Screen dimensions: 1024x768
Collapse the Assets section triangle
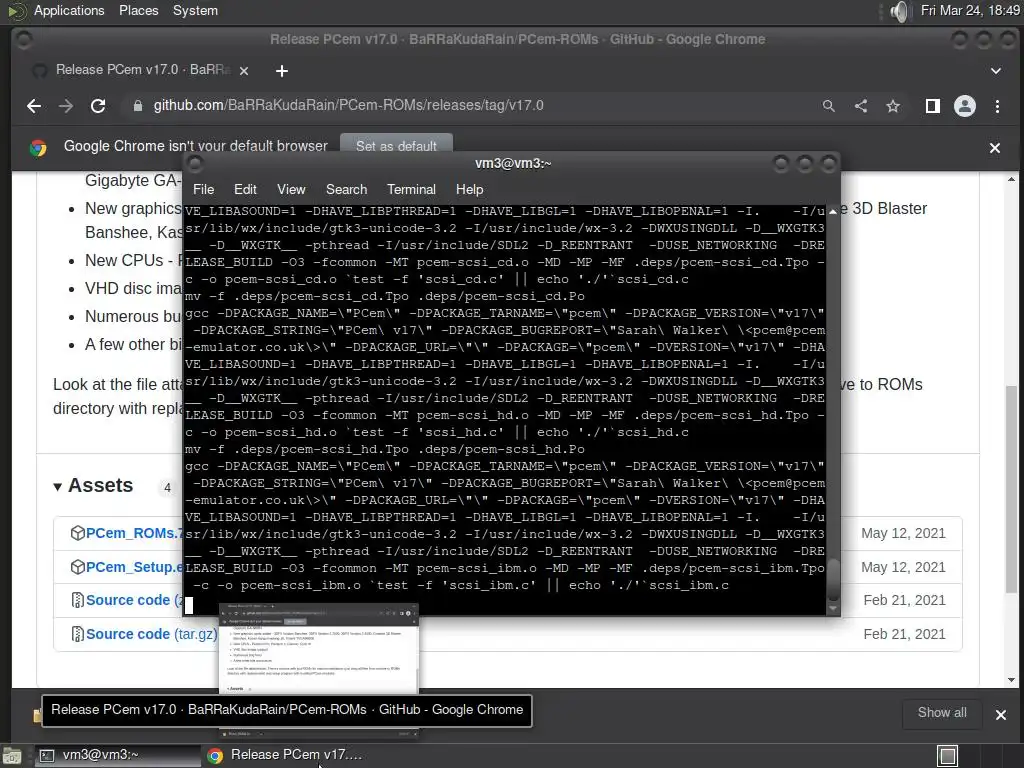57,487
